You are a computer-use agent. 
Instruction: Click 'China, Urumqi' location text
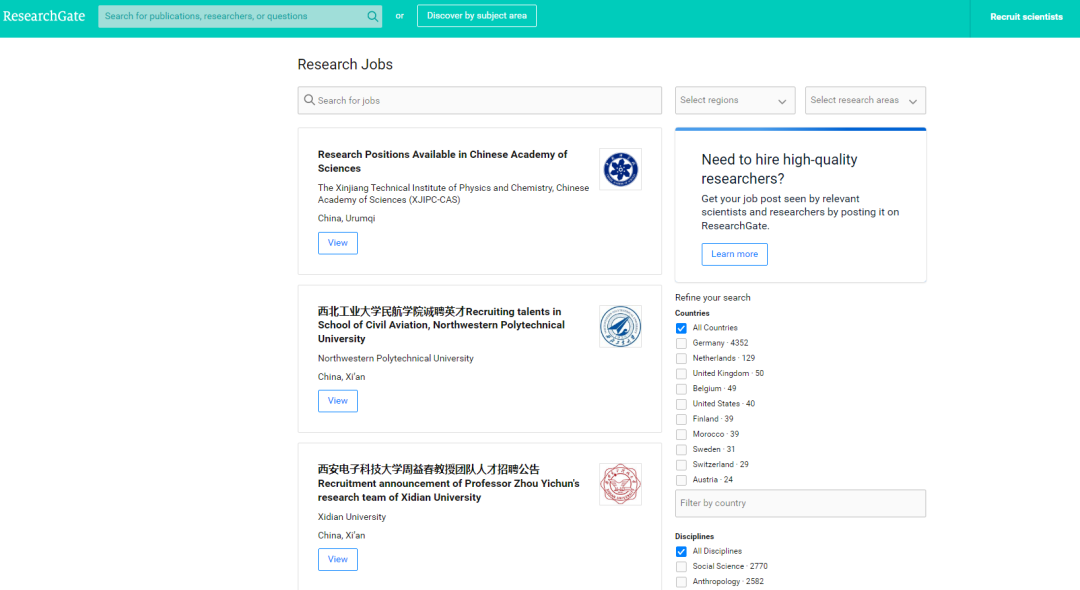pos(346,218)
